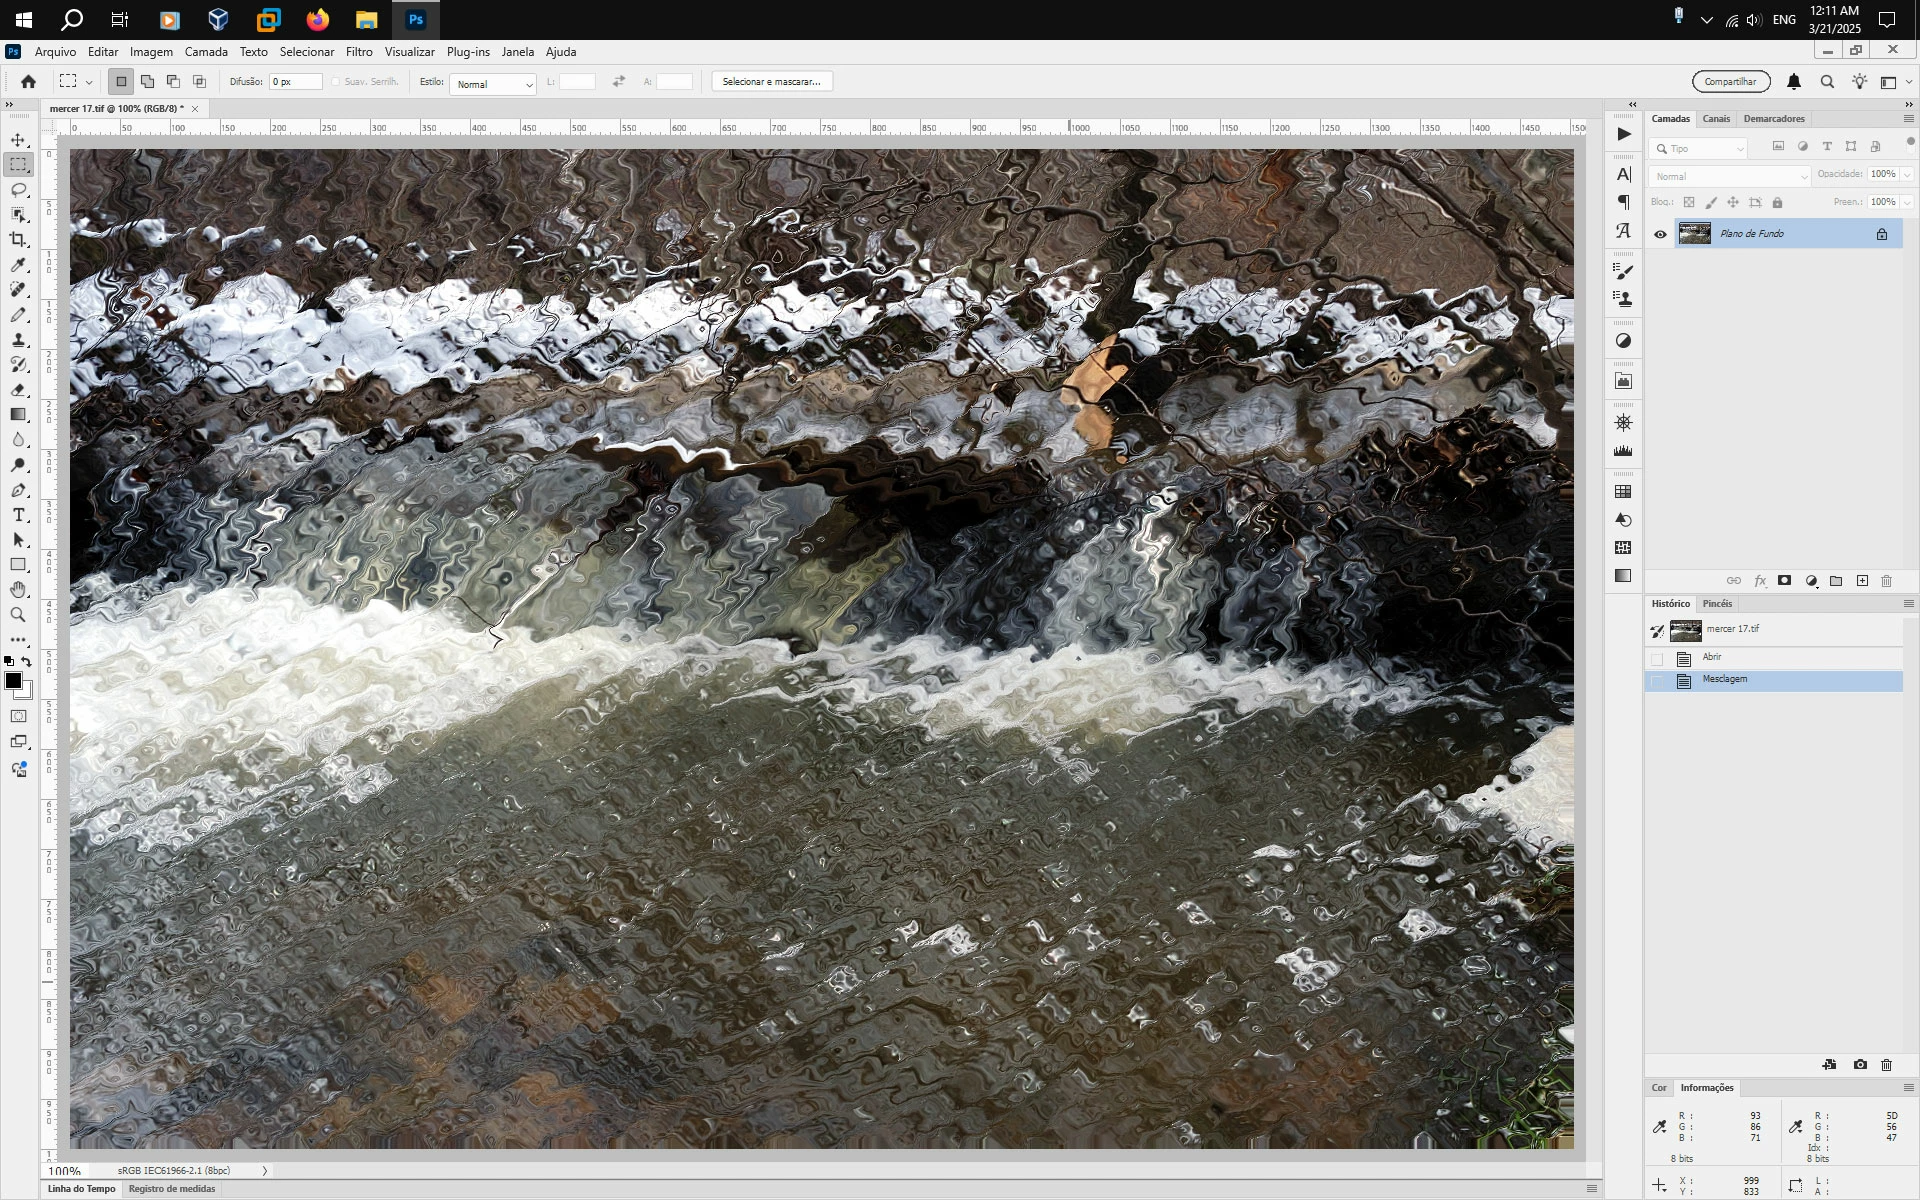Toggle checkbox beside Abrir history state

click(1657, 658)
